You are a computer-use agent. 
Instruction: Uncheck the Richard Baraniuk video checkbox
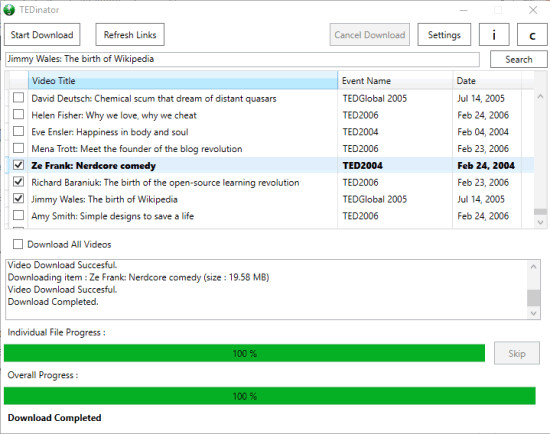pos(18,182)
